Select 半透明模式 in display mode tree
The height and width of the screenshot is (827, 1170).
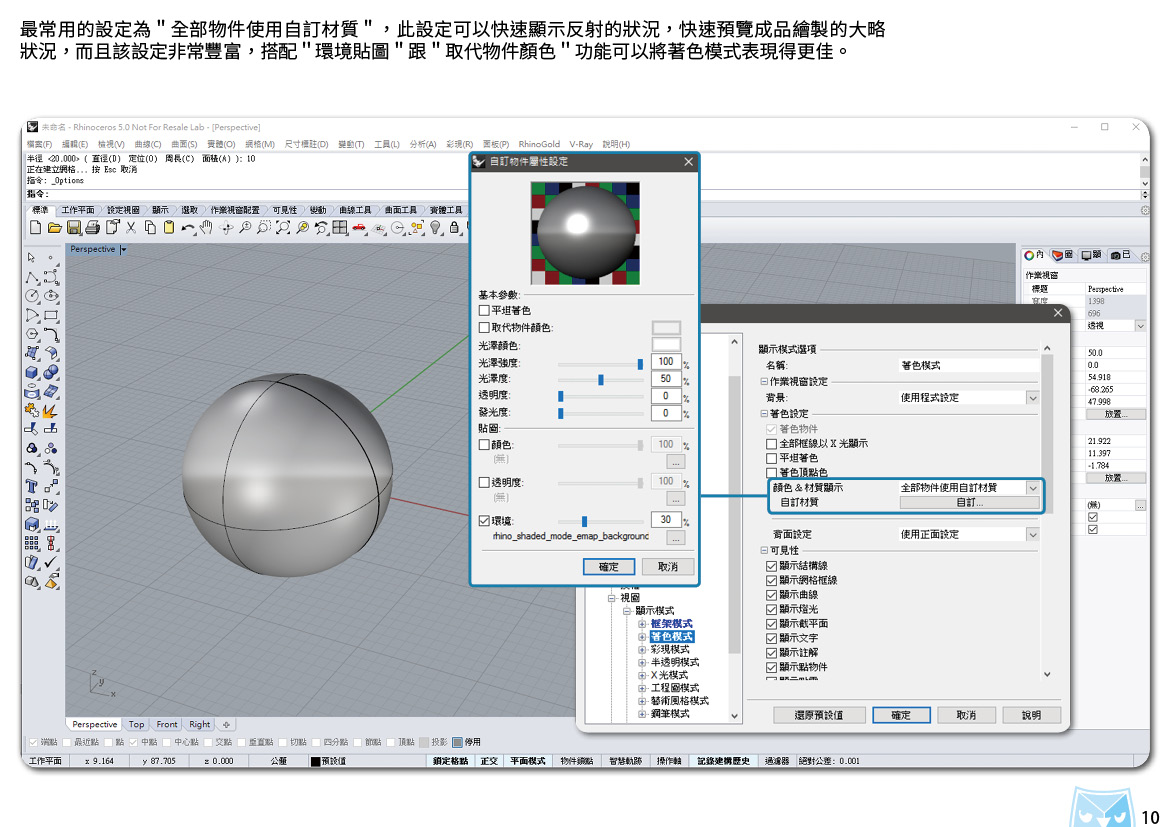675,662
